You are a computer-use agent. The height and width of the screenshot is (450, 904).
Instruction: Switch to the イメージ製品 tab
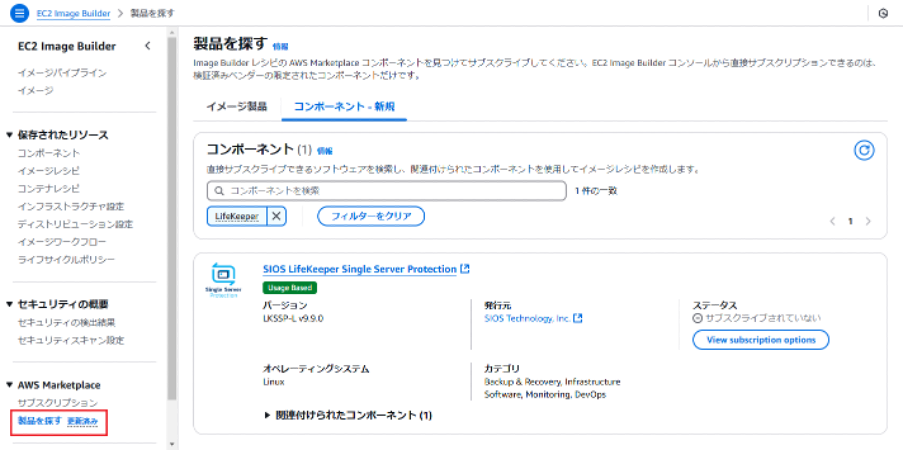tap(236, 107)
